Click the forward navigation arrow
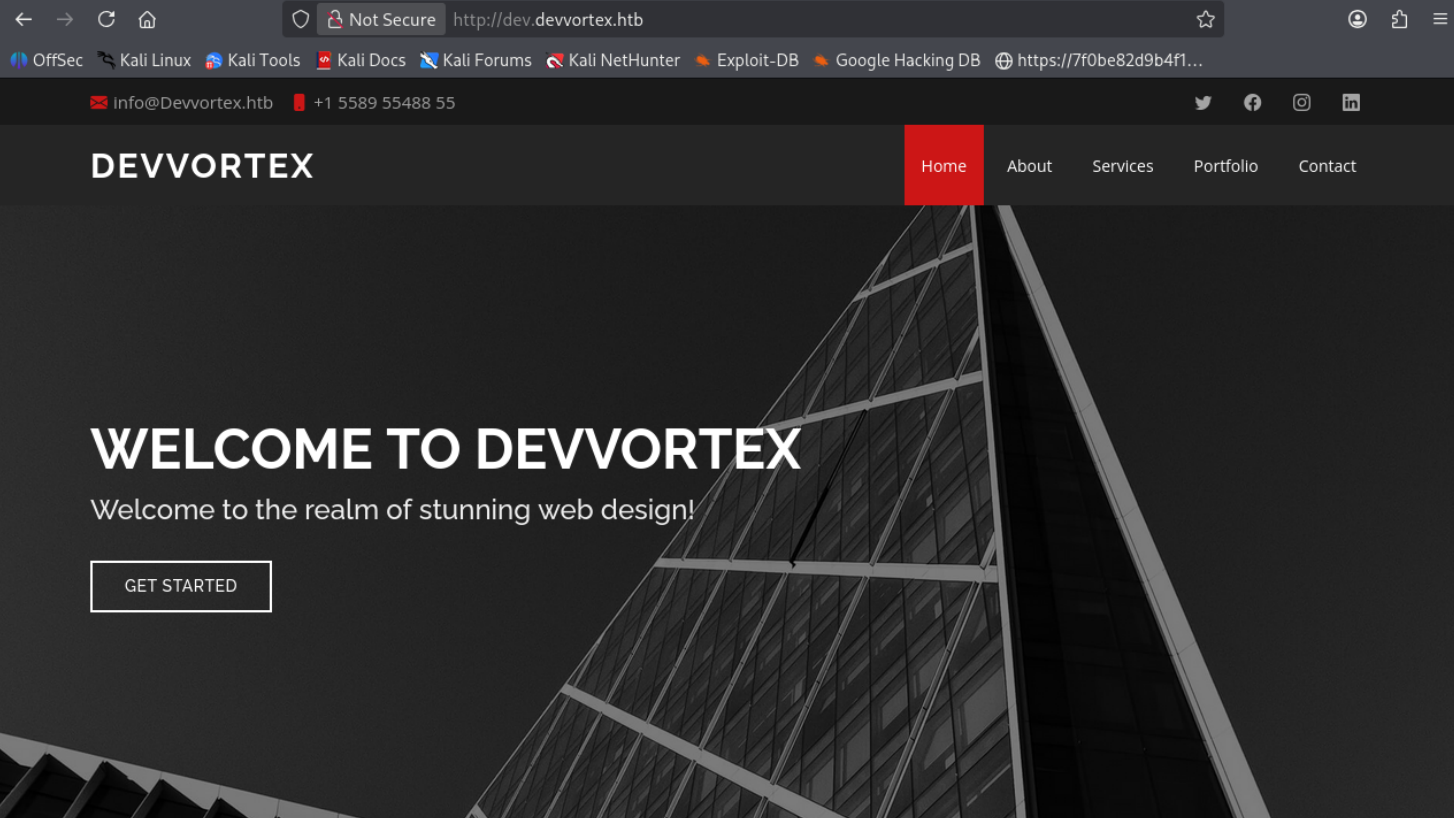The height and width of the screenshot is (818, 1454). tap(65, 19)
